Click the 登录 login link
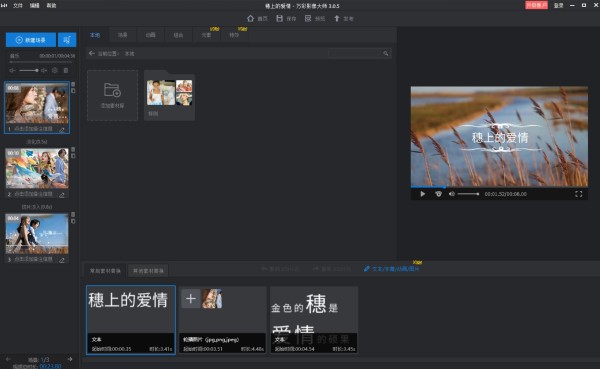600x369 pixels. click(x=559, y=5)
